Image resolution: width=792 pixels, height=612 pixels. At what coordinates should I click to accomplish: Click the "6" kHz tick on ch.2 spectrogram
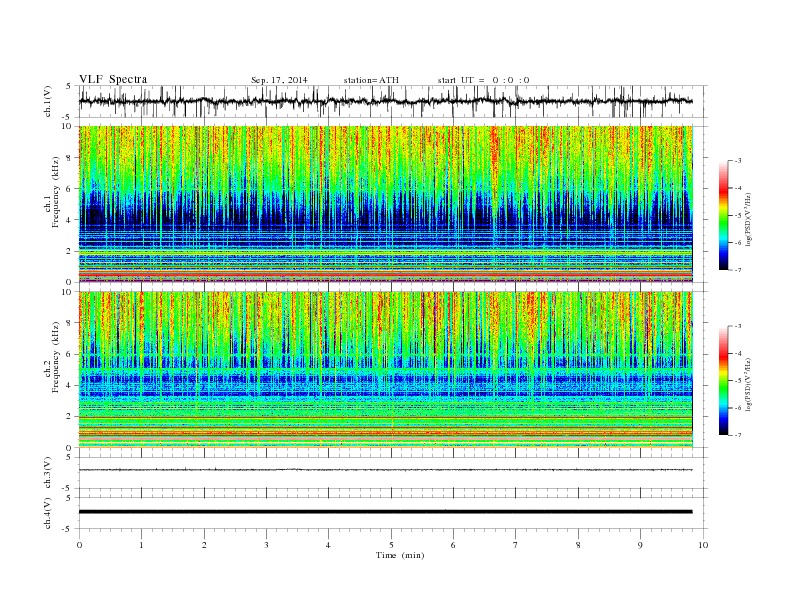[70, 354]
